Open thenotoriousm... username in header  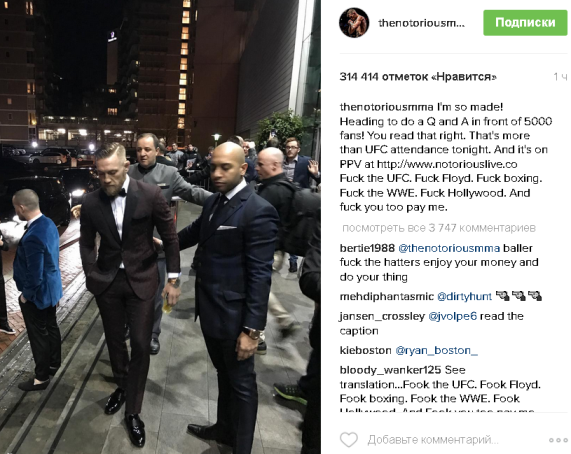point(421,23)
